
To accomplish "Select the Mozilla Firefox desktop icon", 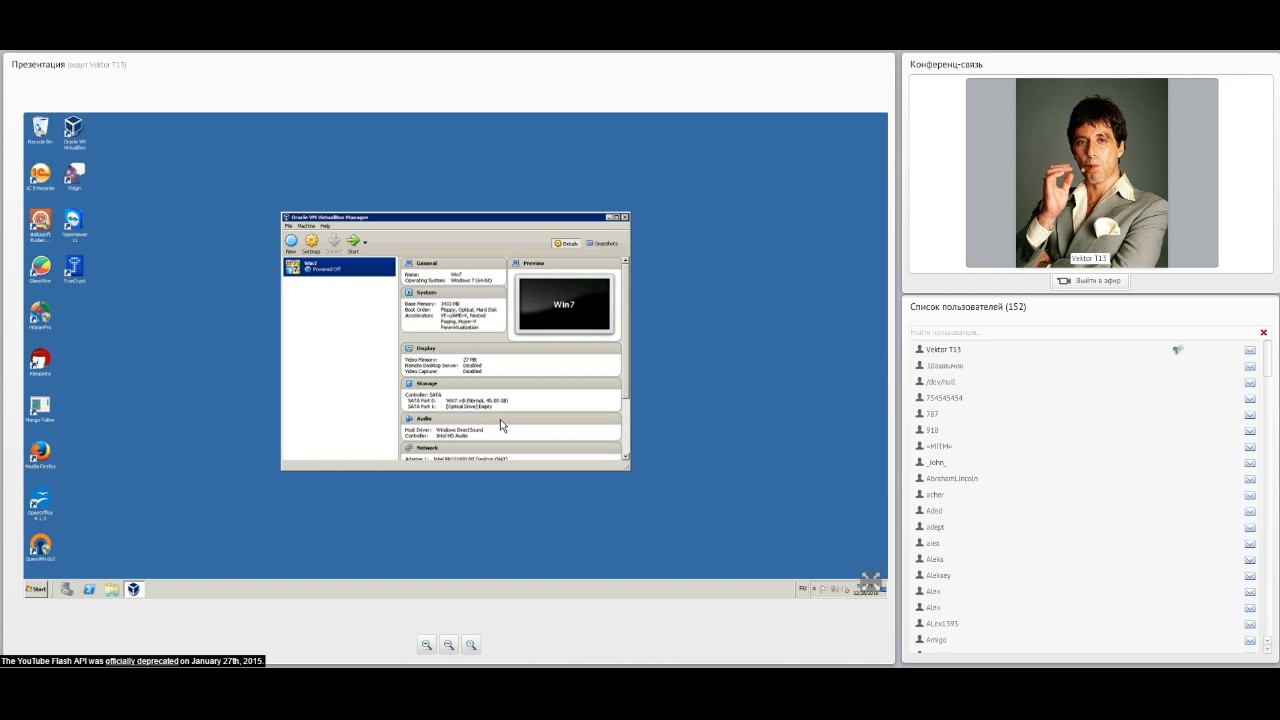I will (40, 453).
